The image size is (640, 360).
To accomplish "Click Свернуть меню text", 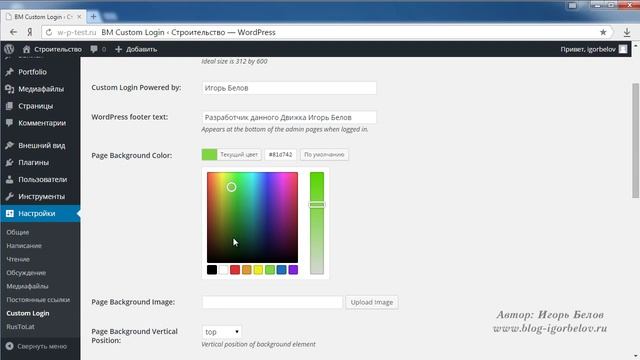I will click(x=42, y=346).
